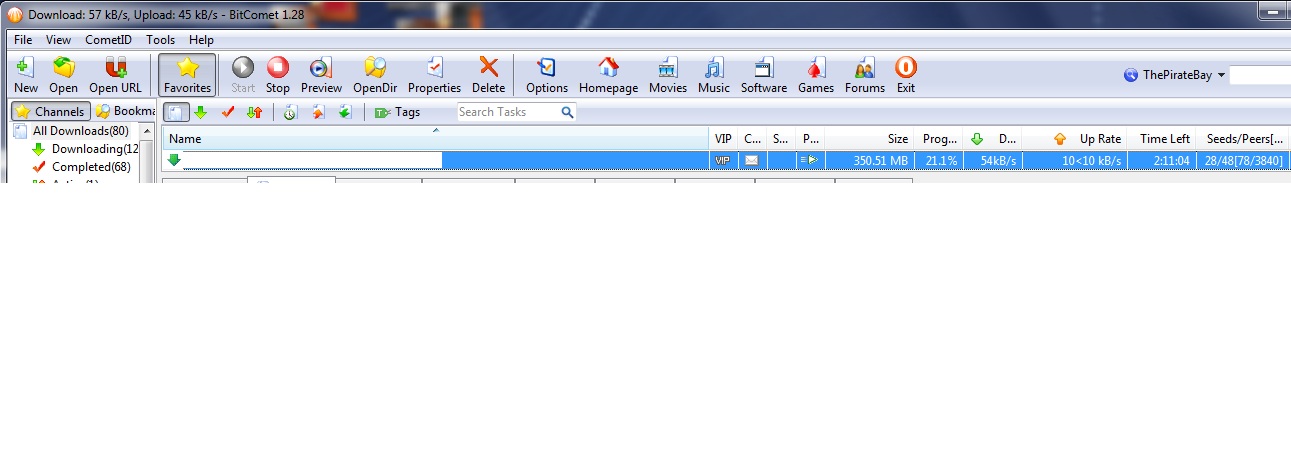Toggle the downloading-only filter green arrow
The width and height of the screenshot is (1291, 449).
(x=200, y=112)
